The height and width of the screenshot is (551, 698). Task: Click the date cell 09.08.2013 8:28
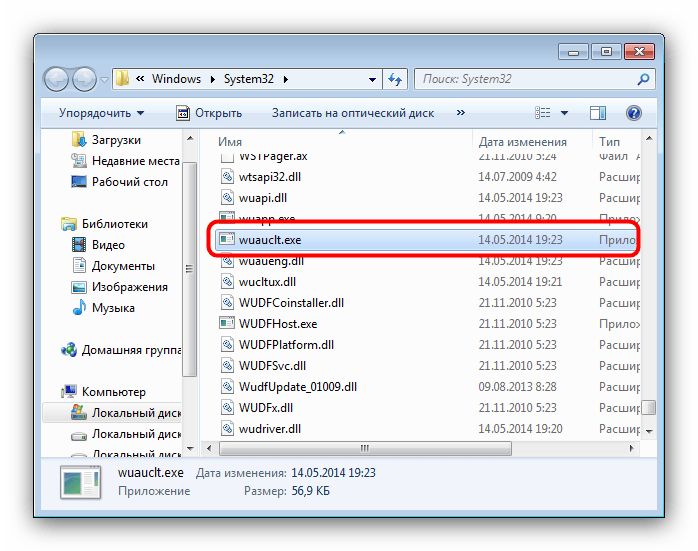[x=517, y=386]
